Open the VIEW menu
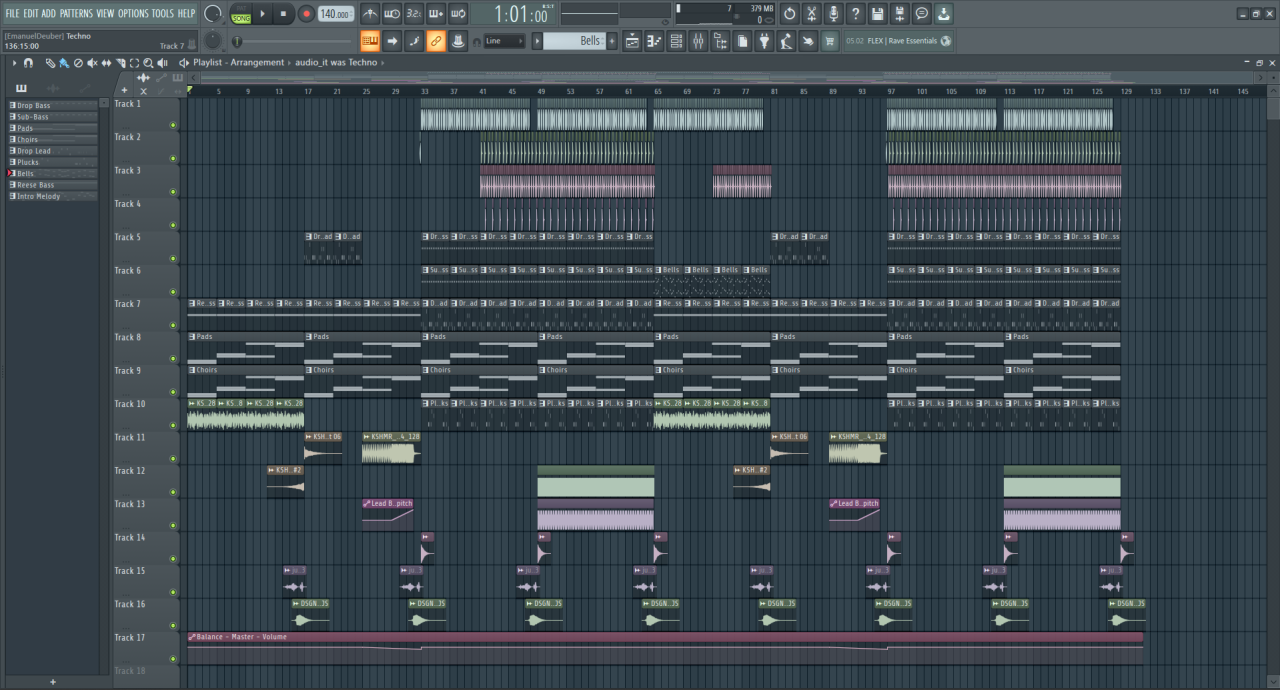1280x690 pixels. pyautogui.click(x=105, y=13)
